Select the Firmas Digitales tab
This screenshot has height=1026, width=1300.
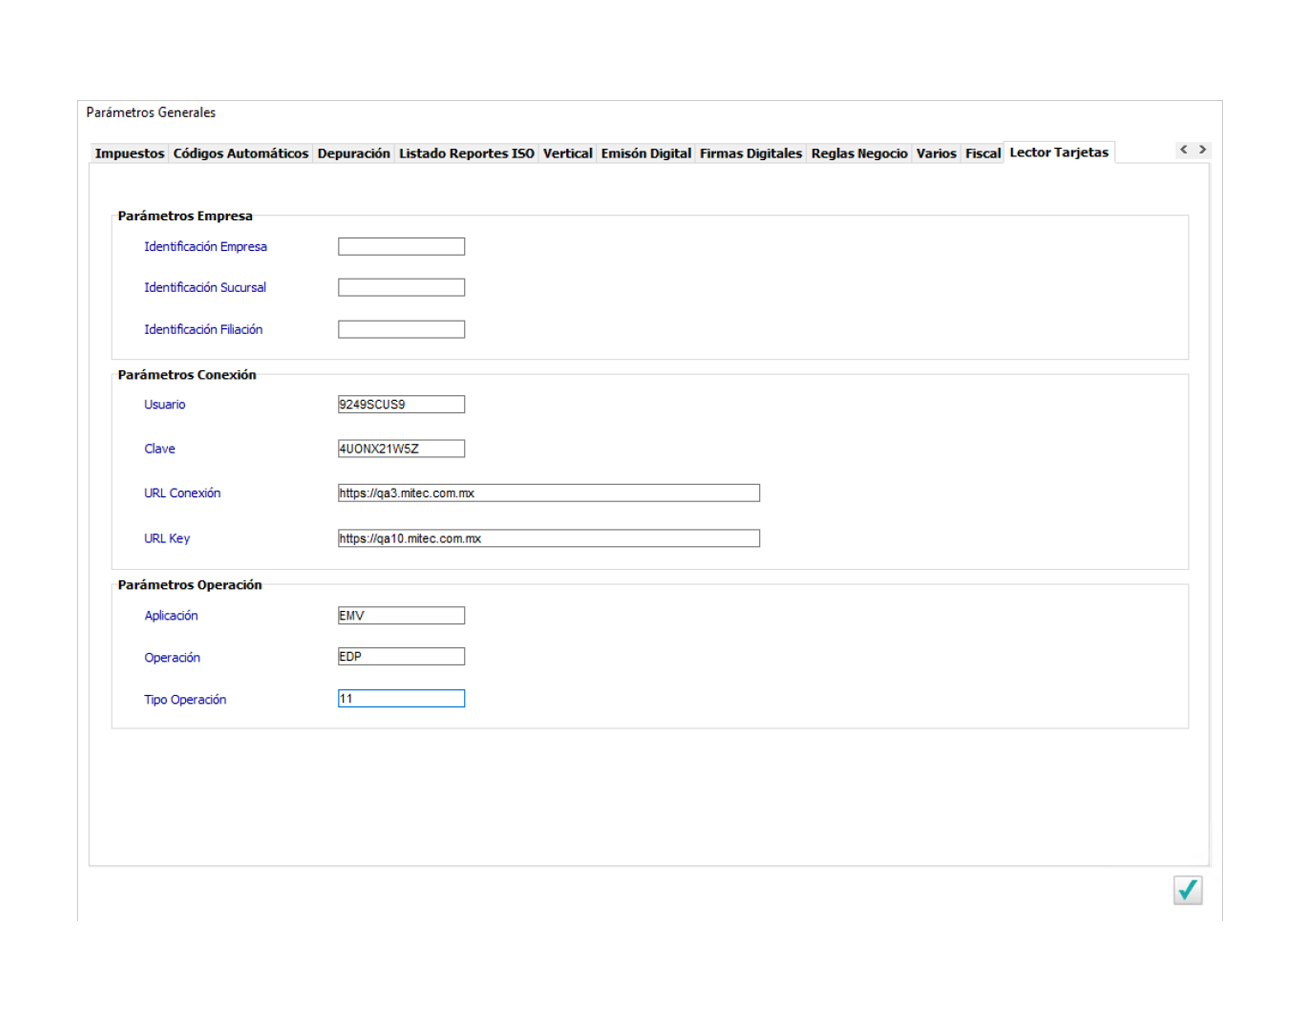click(750, 154)
